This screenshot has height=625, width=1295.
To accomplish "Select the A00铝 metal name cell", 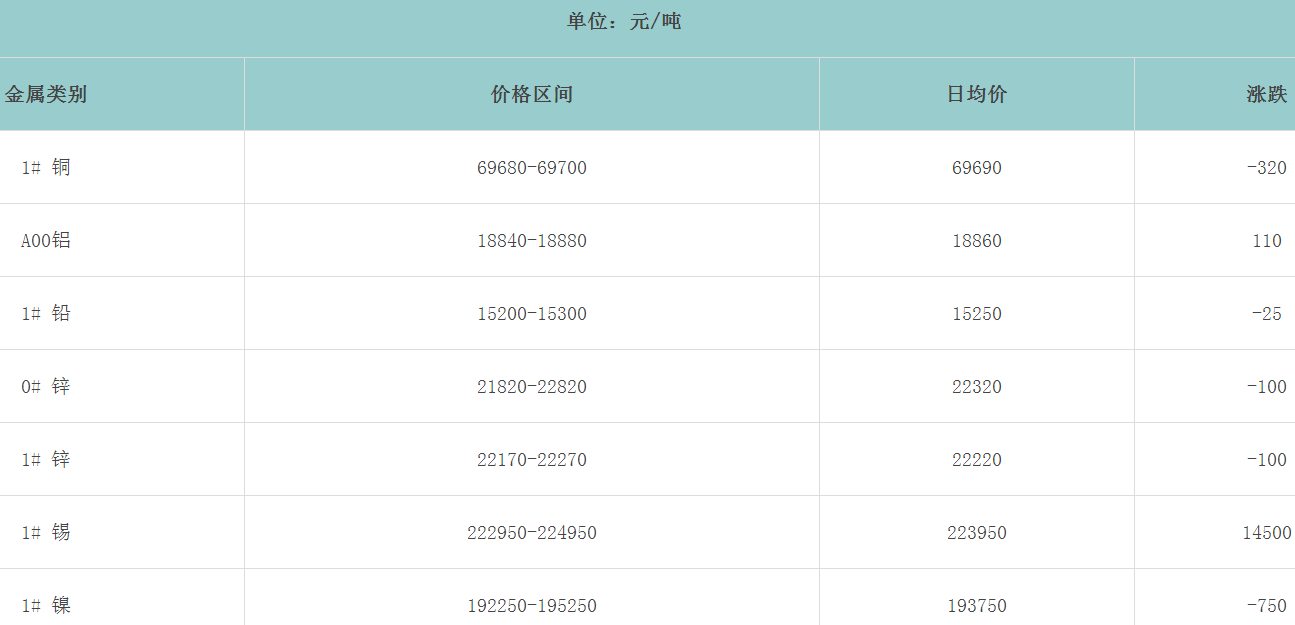I will click(46, 241).
